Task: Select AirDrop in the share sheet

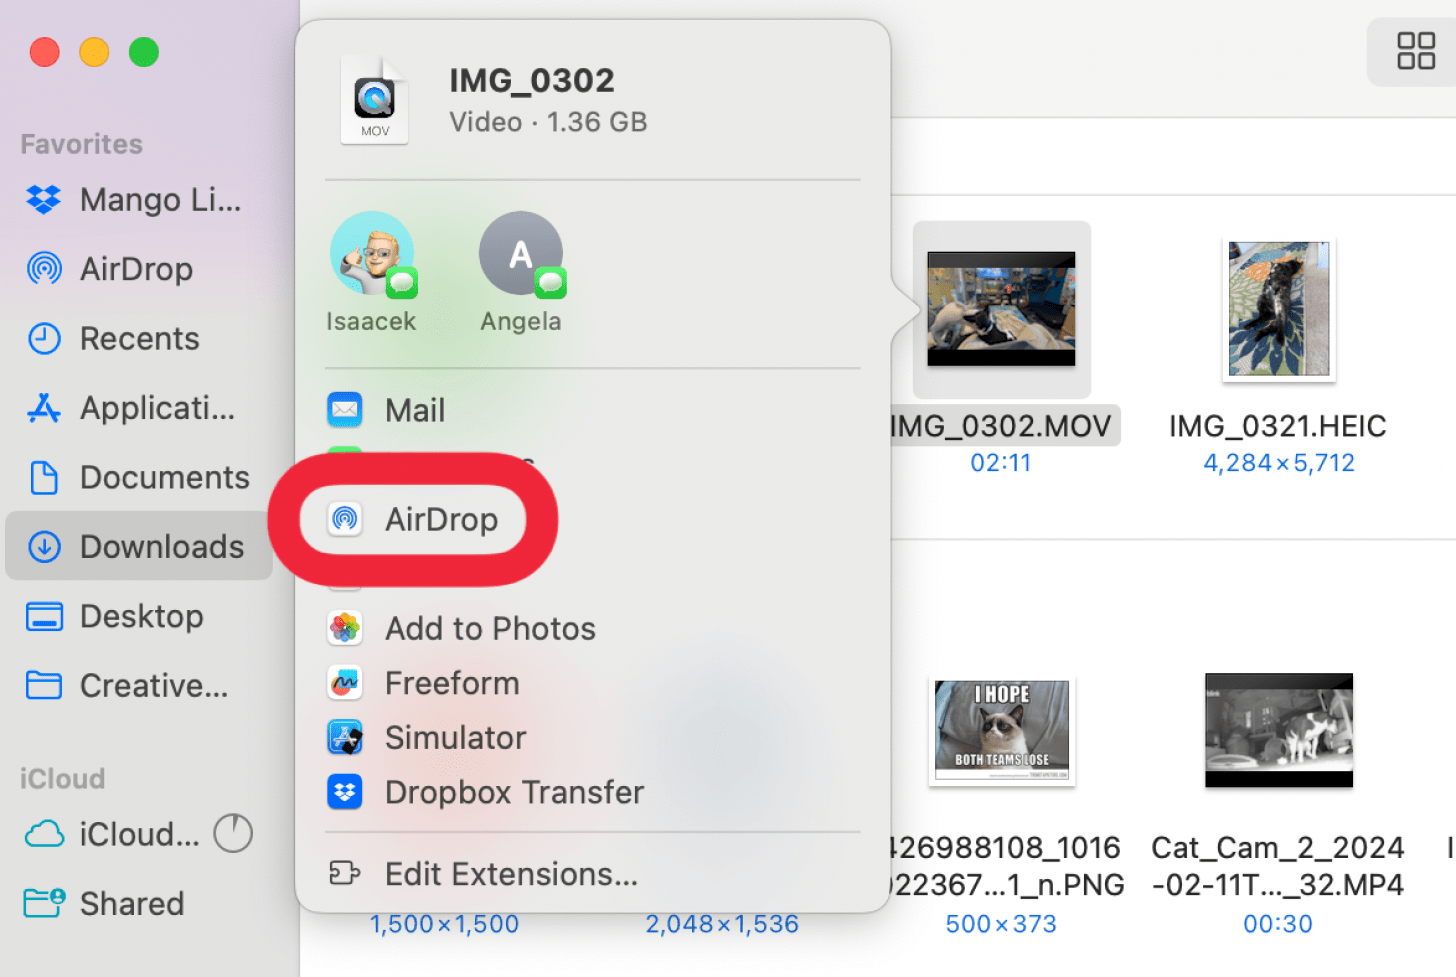Action: click(442, 519)
